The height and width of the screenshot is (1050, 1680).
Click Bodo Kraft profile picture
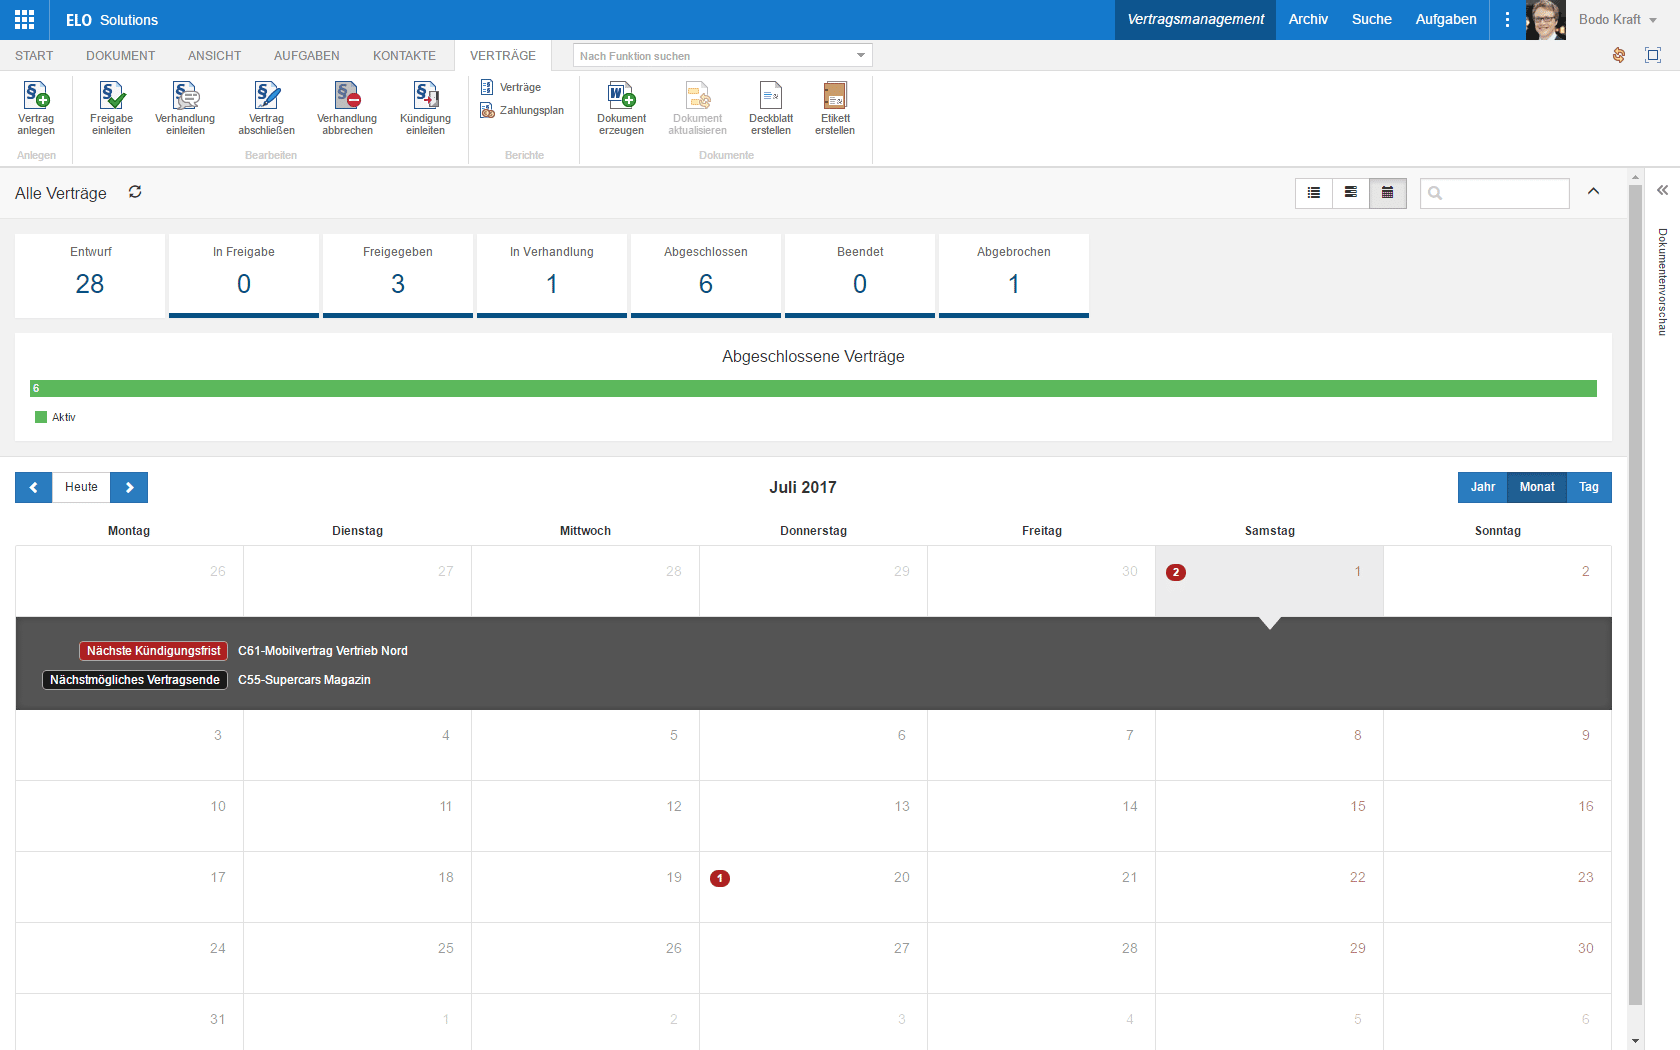(x=1546, y=20)
